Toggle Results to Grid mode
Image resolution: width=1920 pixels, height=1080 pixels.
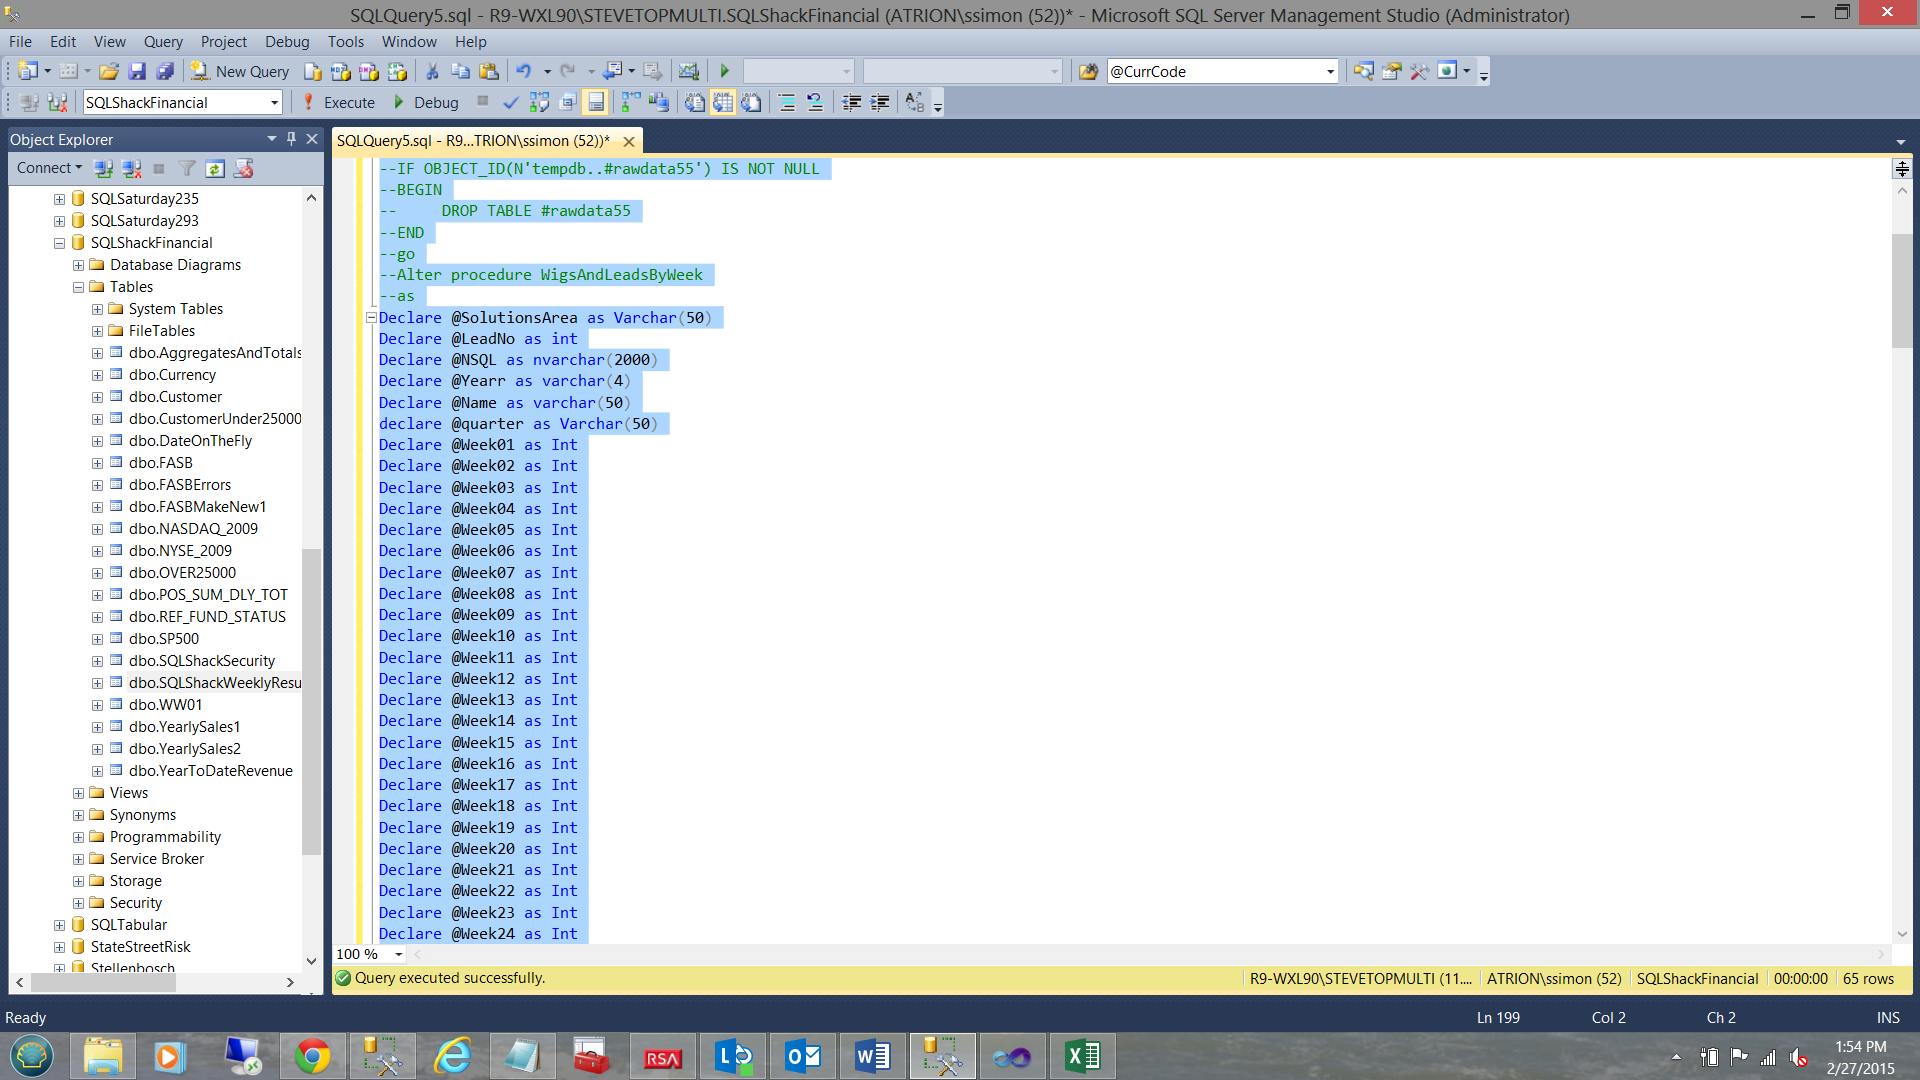pos(723,102)
